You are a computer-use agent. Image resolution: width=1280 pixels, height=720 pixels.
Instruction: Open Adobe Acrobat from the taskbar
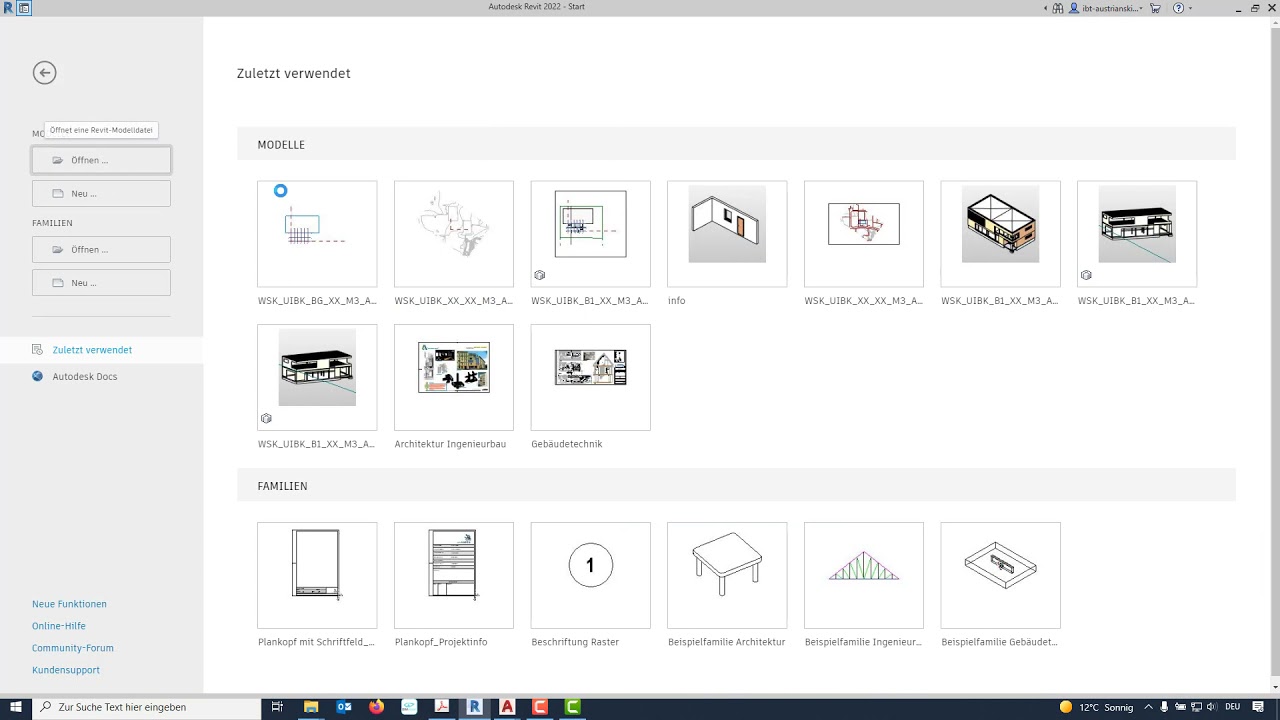click(x=442, y=707)
